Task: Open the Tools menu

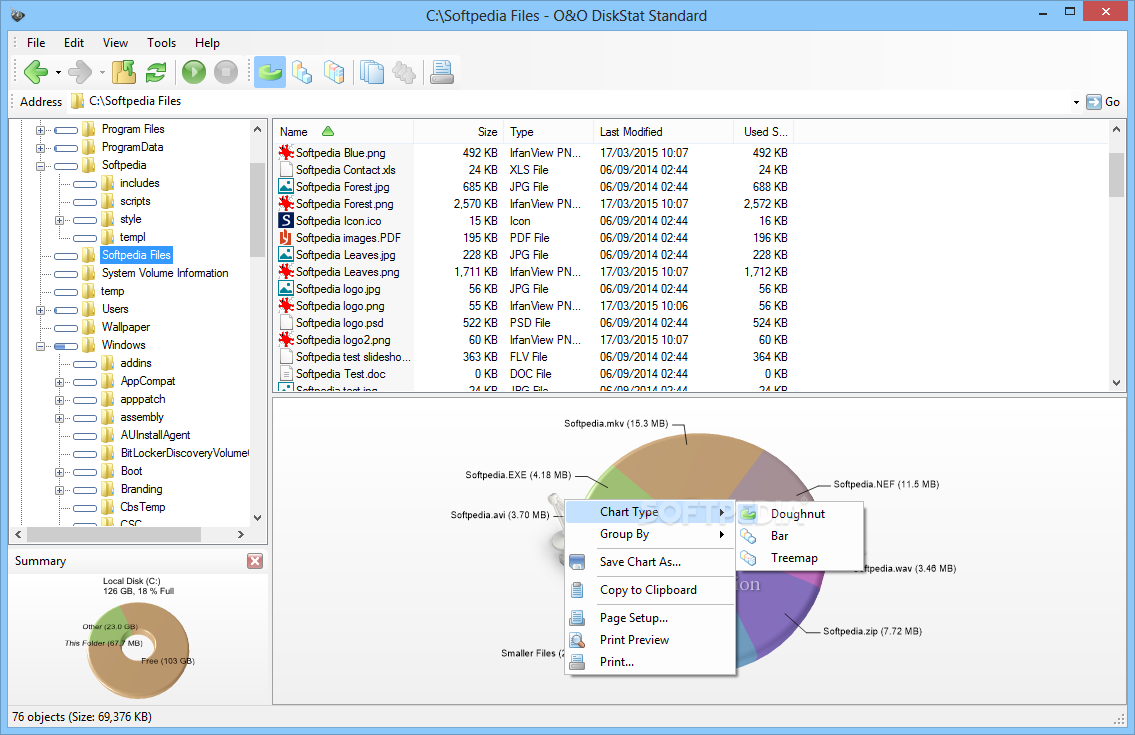Action: click(x=161, y=43)
